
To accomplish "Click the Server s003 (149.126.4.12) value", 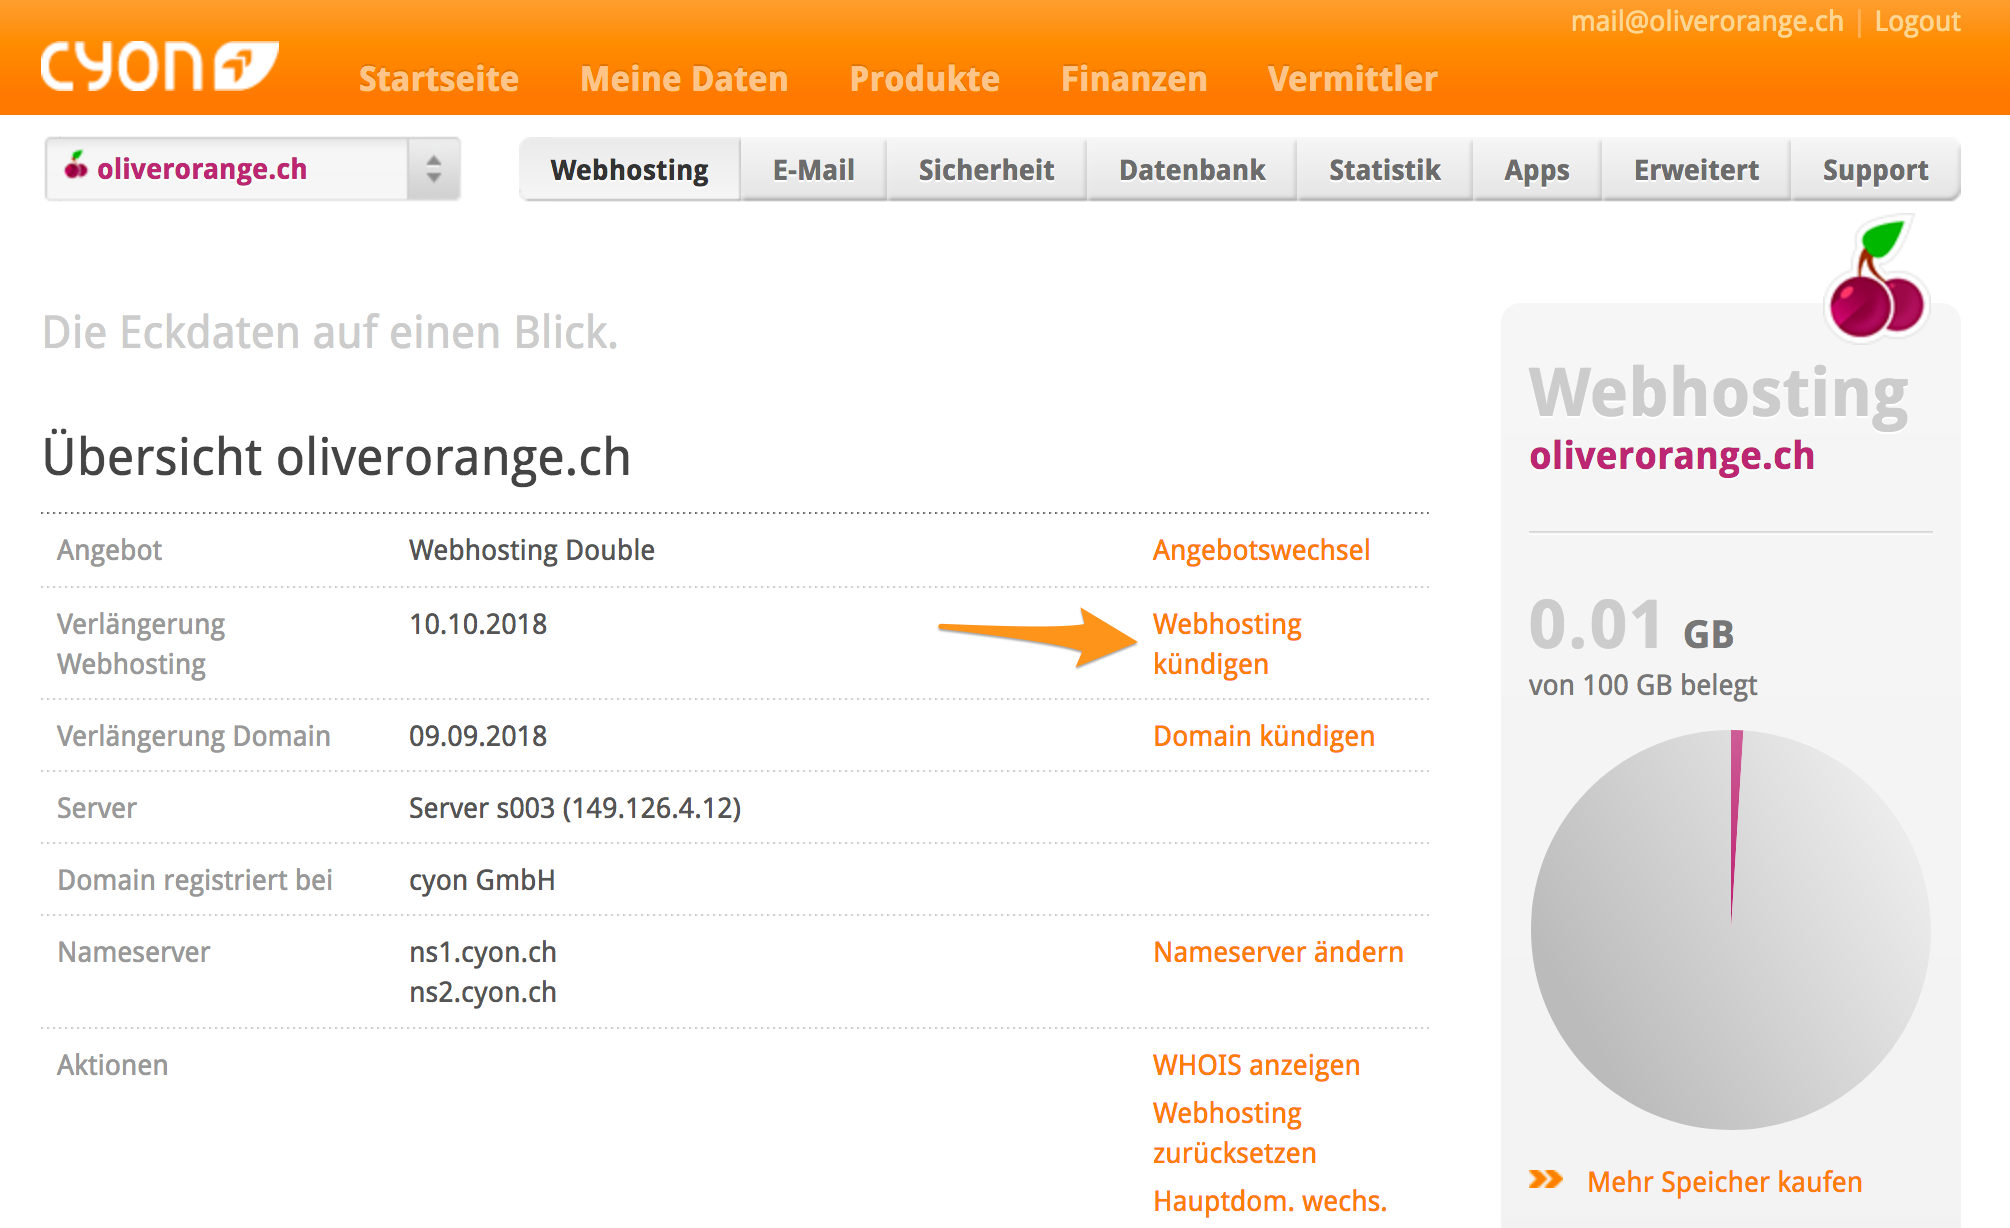I will 575,808.
